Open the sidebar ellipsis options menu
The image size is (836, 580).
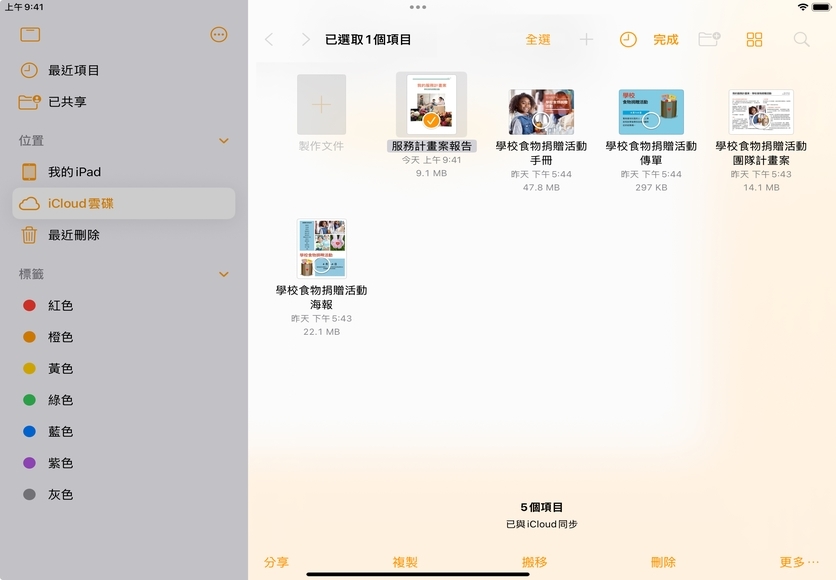(219, 35)
